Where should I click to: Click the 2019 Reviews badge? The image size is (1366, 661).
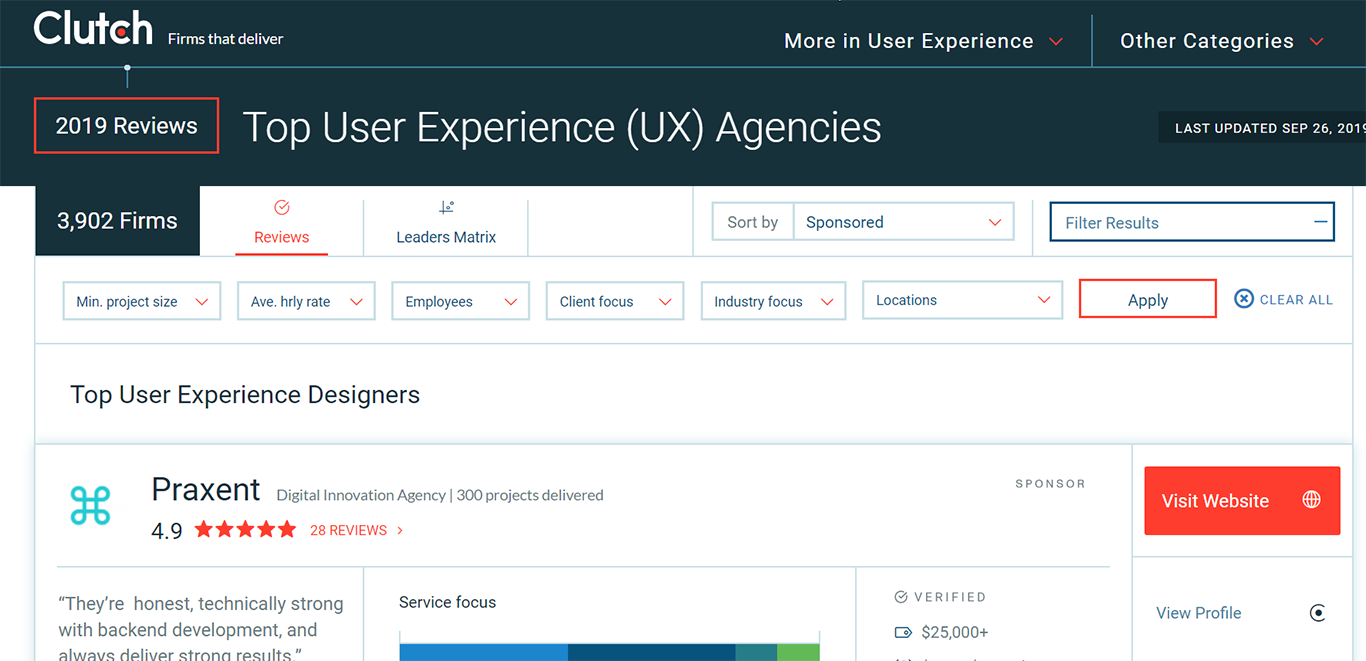126,126
